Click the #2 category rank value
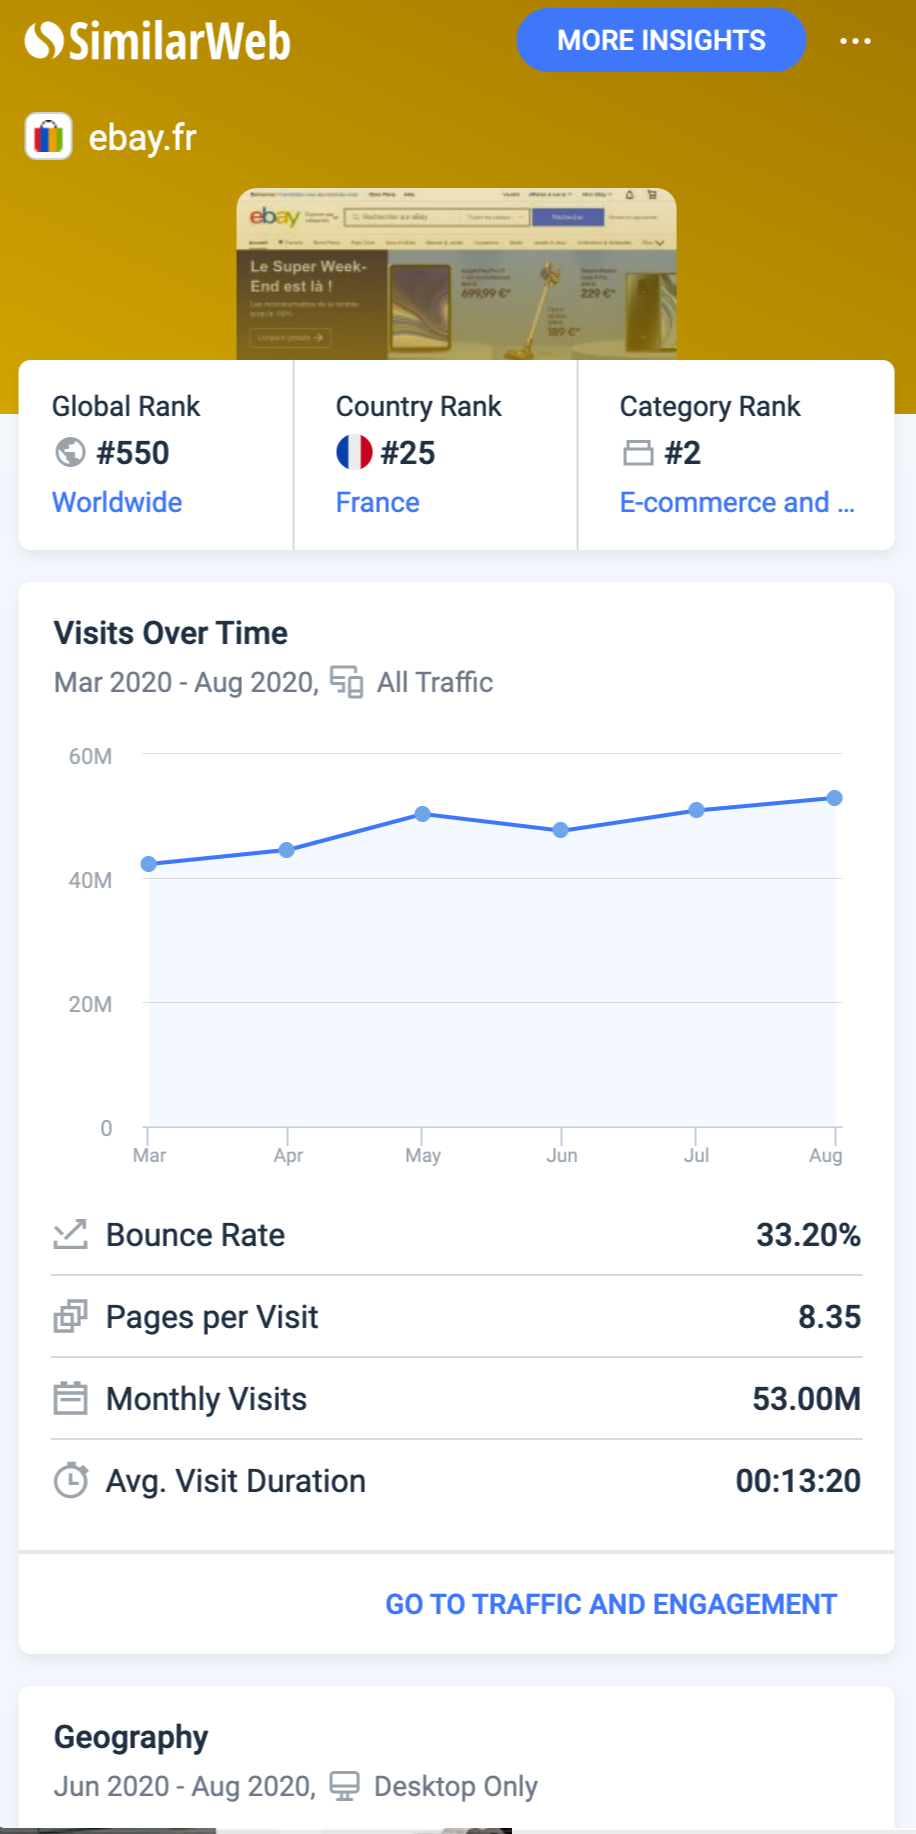Image resolution: width=916 pixels, height=1834 pixels. [683, 453]
